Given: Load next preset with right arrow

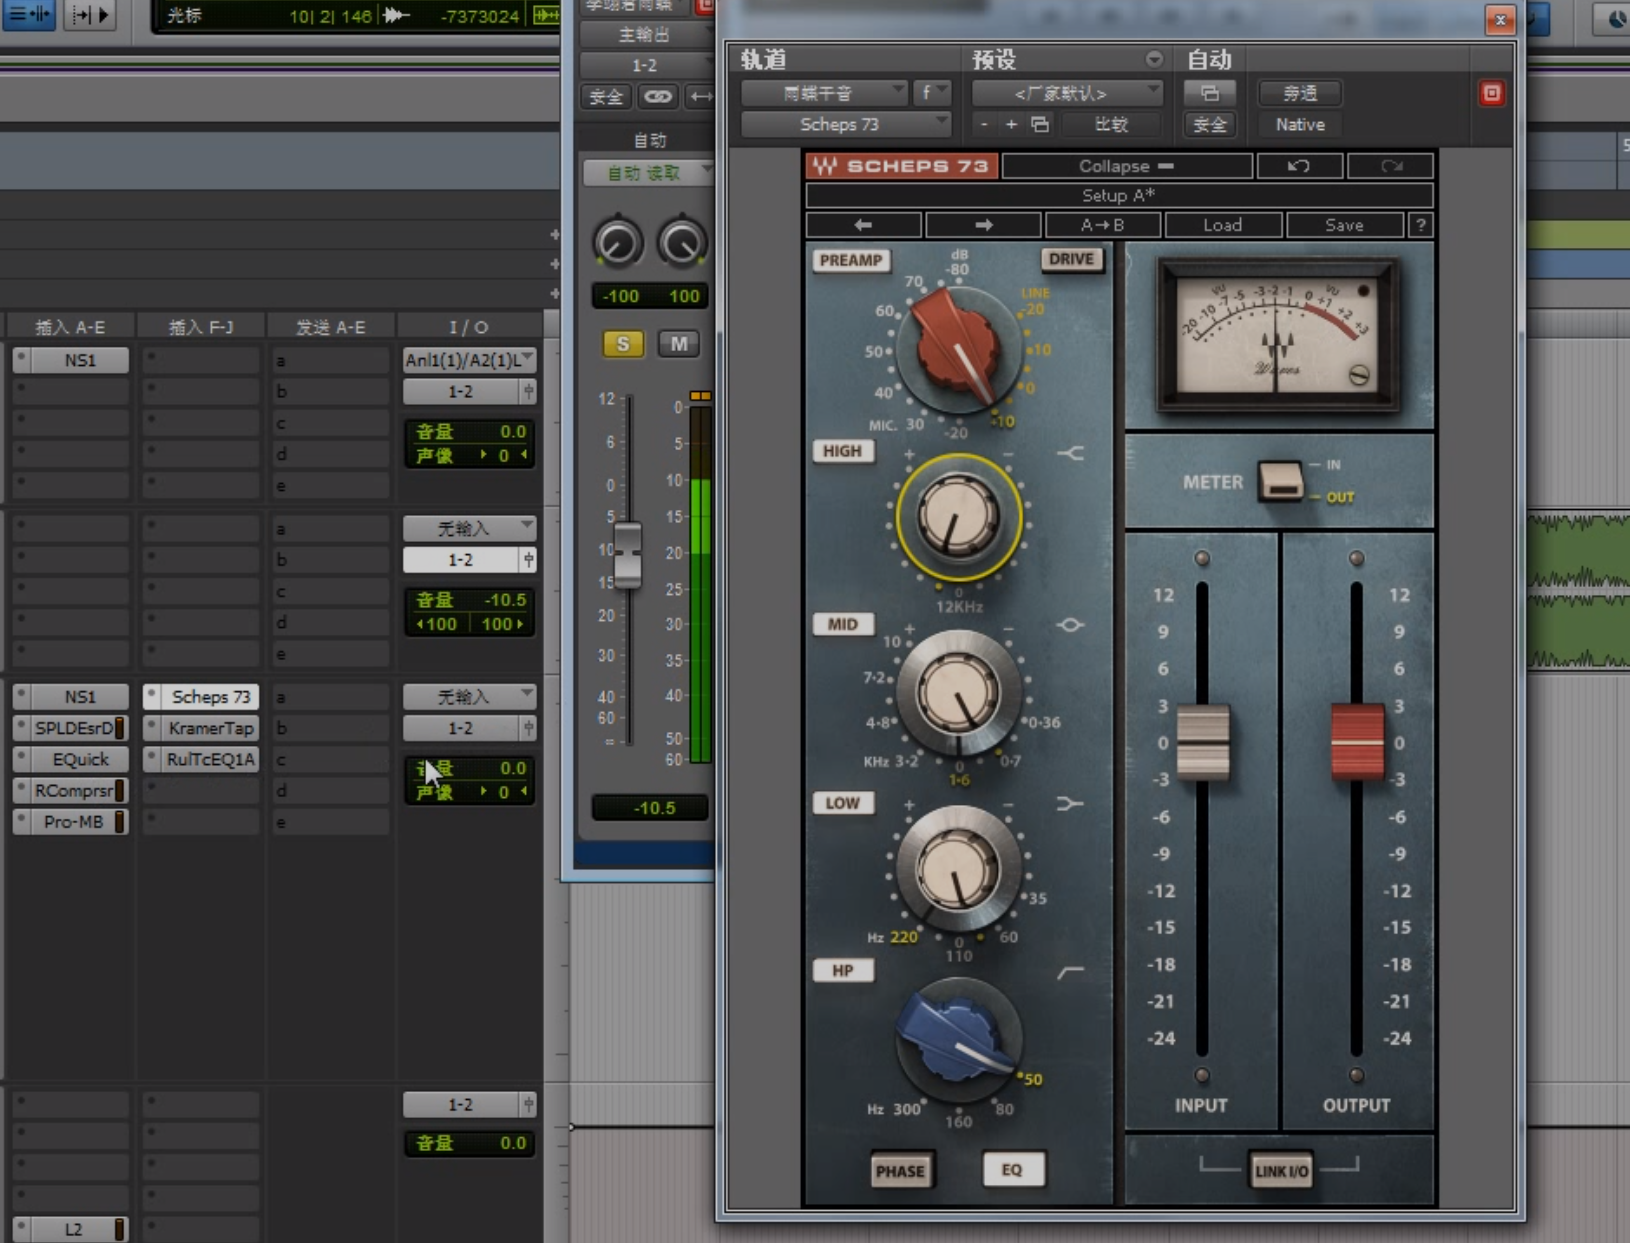Looking at the screenshot, I should (983, 225).
